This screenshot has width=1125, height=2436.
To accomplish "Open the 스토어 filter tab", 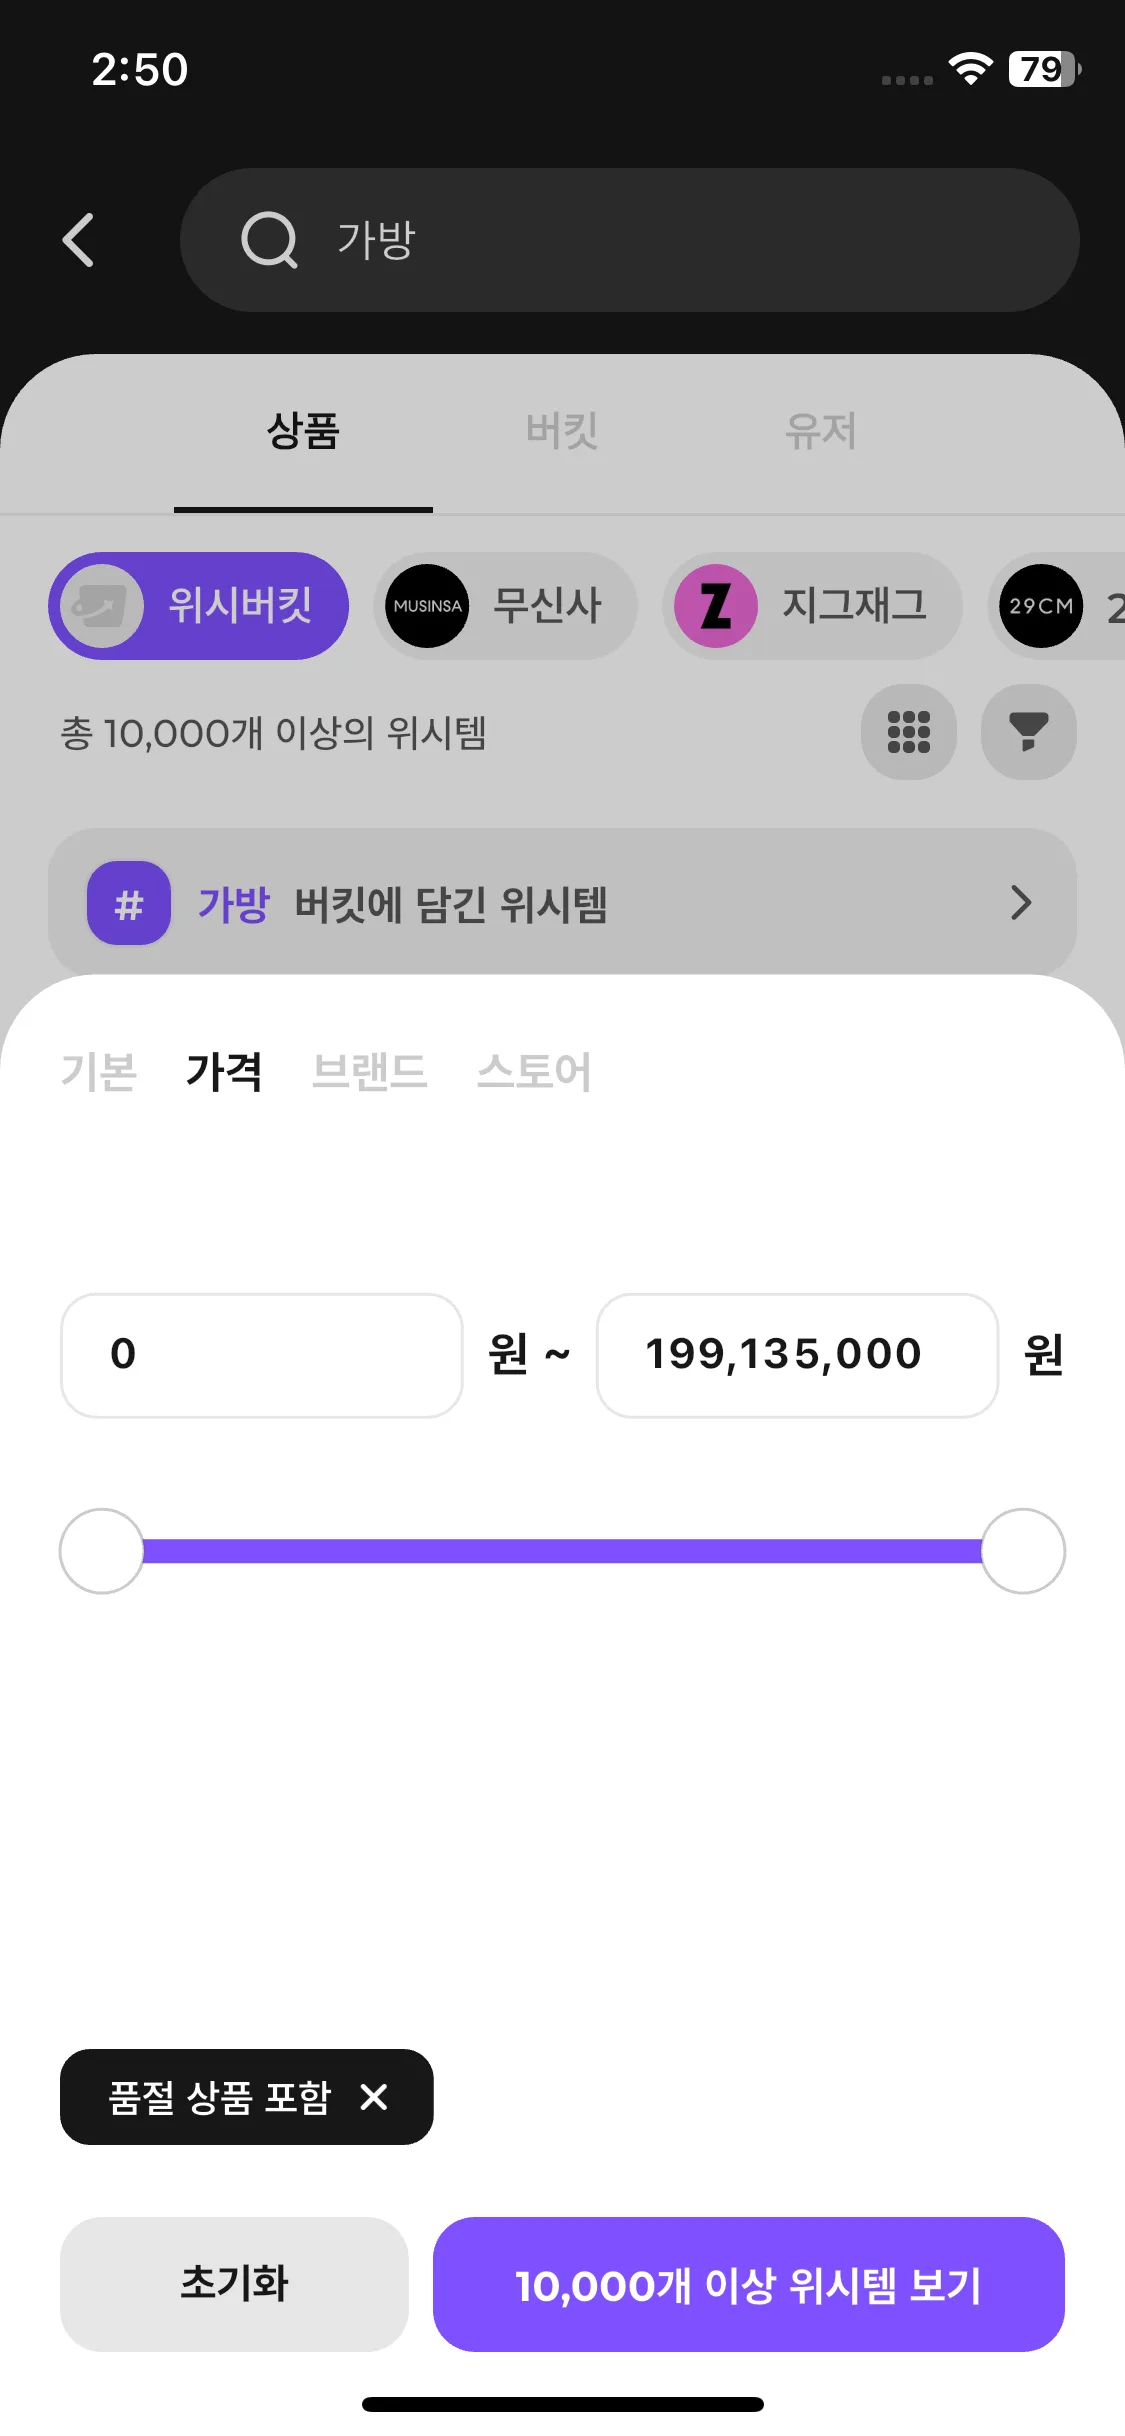I will tap(534, 1072).
